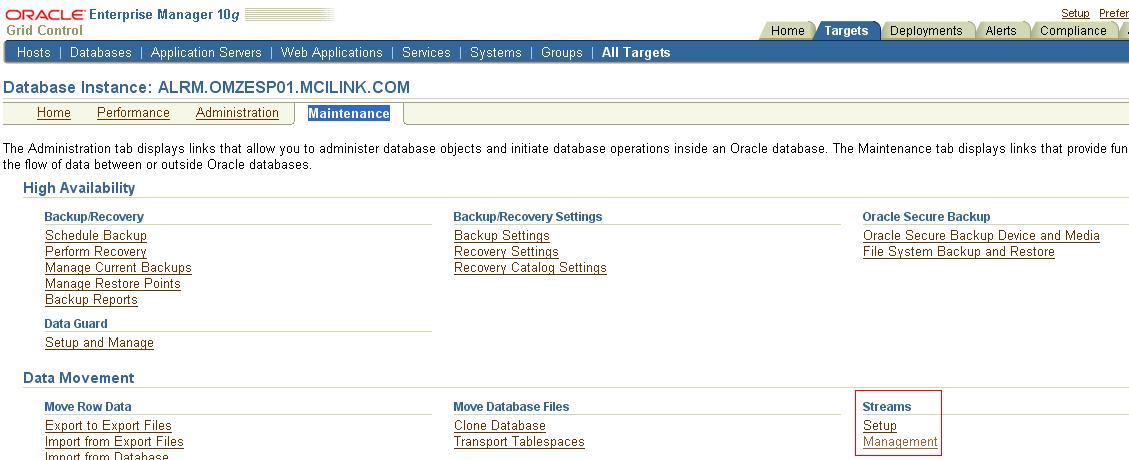This screenshot has width=1129, height=460.
Task: Click the Data Movement section heading
Action: (78, 378)
